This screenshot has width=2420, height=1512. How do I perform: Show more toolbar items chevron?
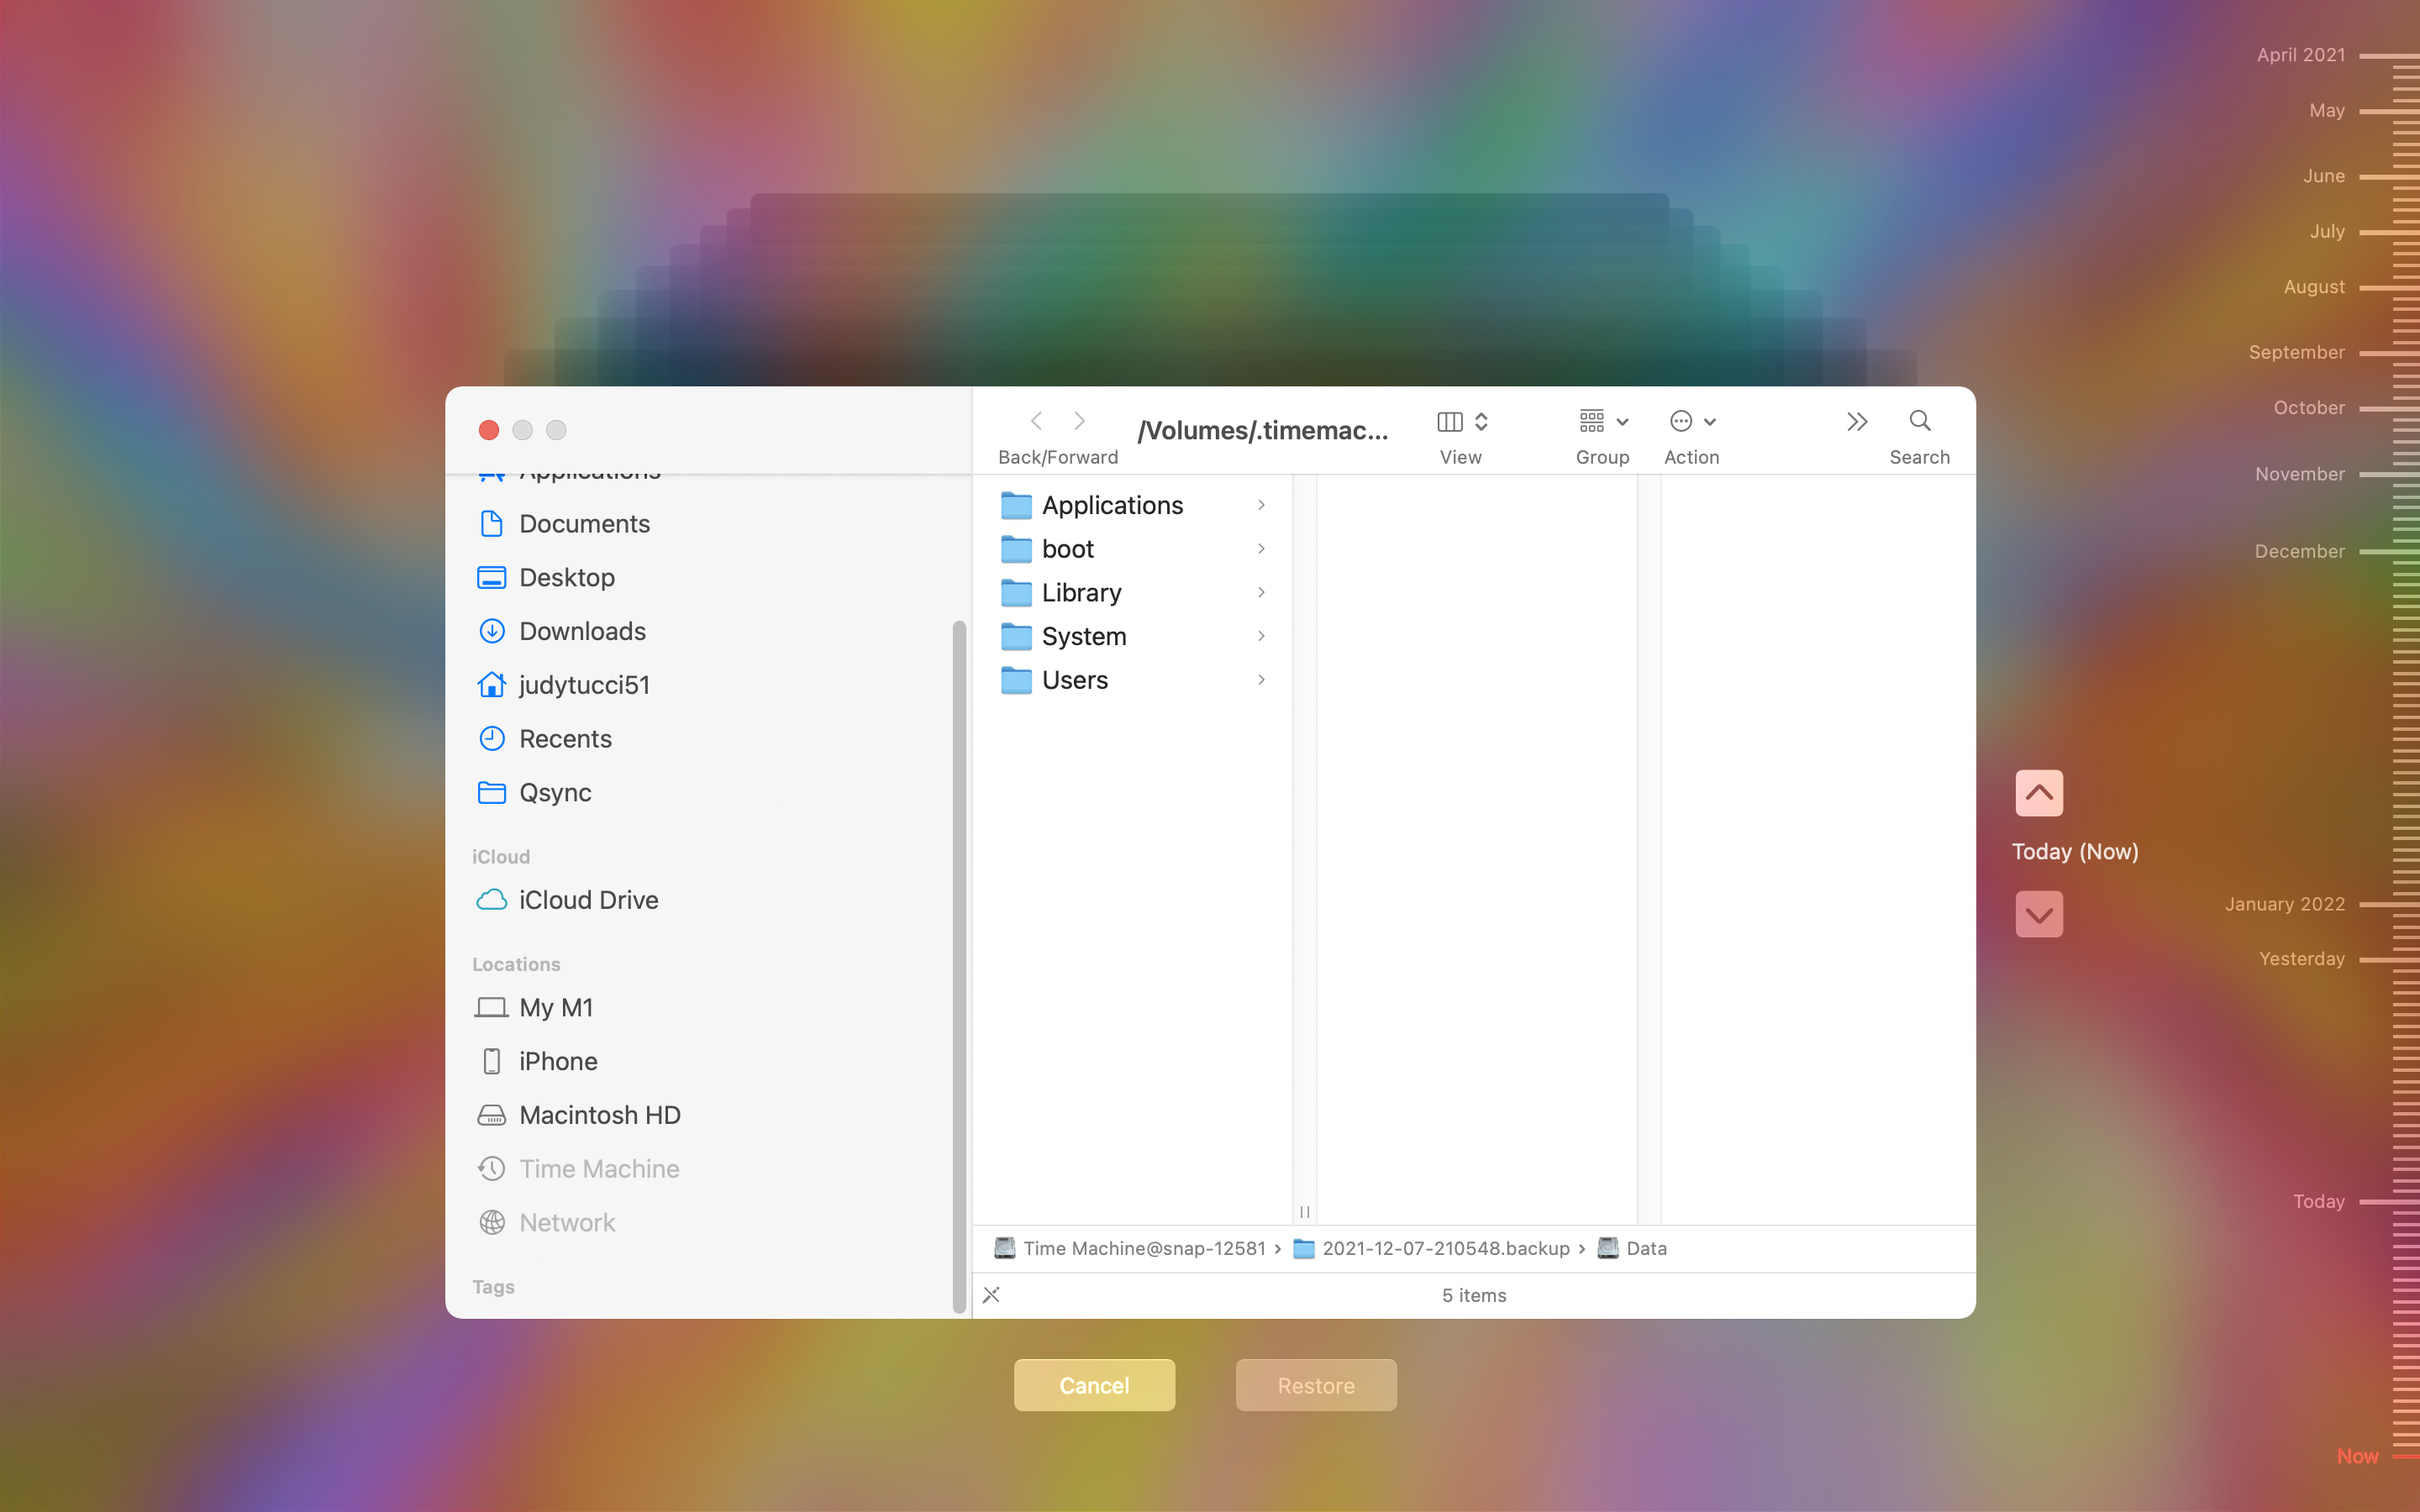(1856, 421)
